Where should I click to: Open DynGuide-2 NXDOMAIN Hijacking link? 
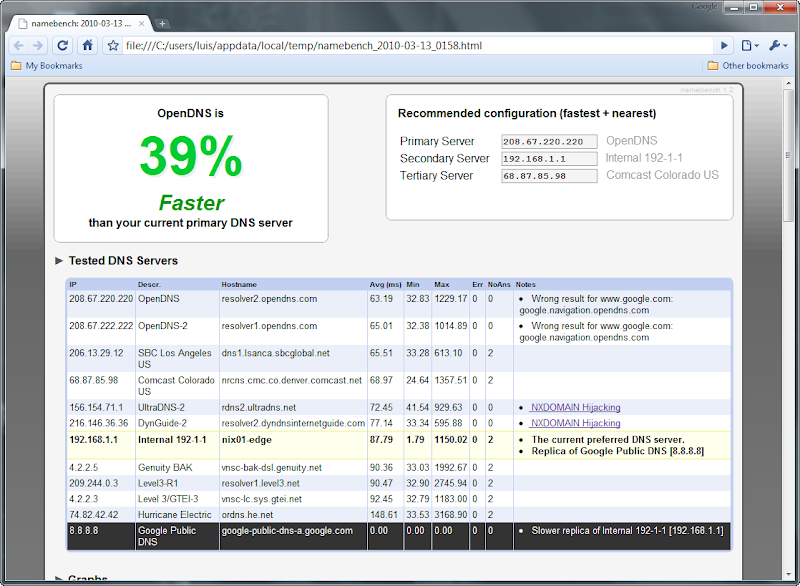[575, 423]
